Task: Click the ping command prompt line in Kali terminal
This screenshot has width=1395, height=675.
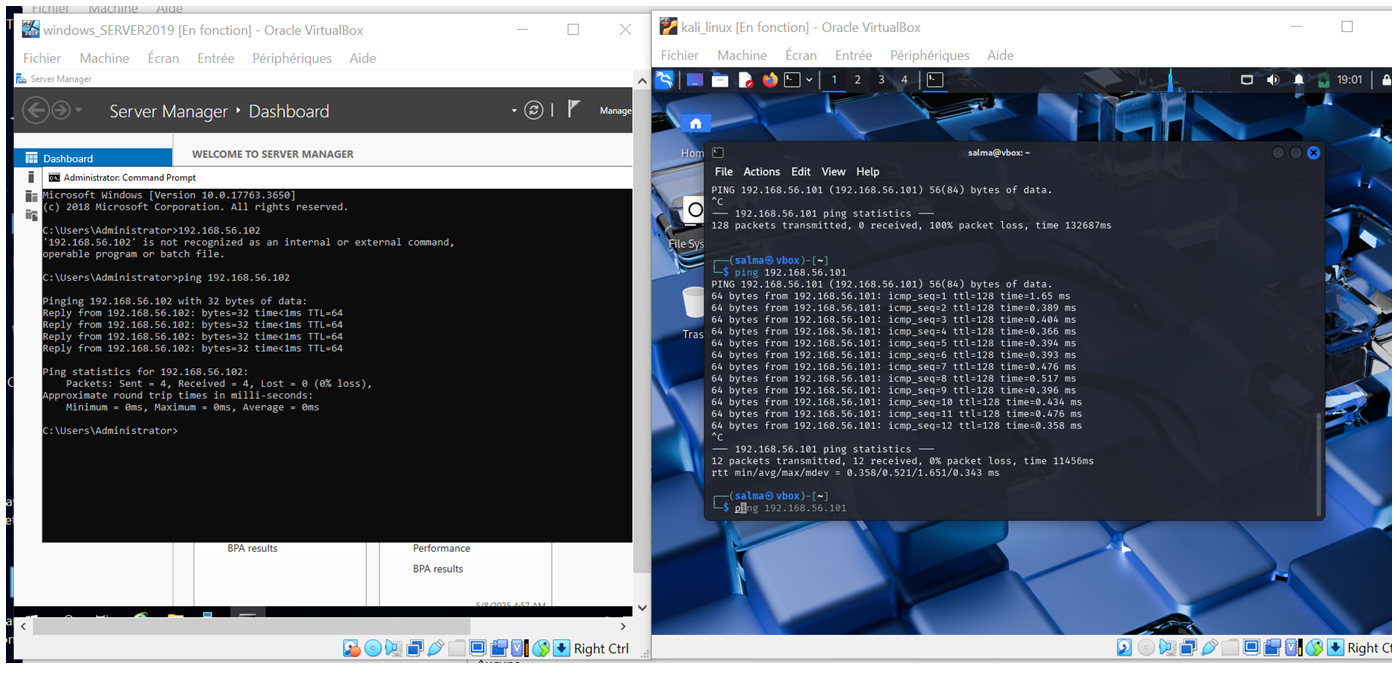Action: pos(790,508)
